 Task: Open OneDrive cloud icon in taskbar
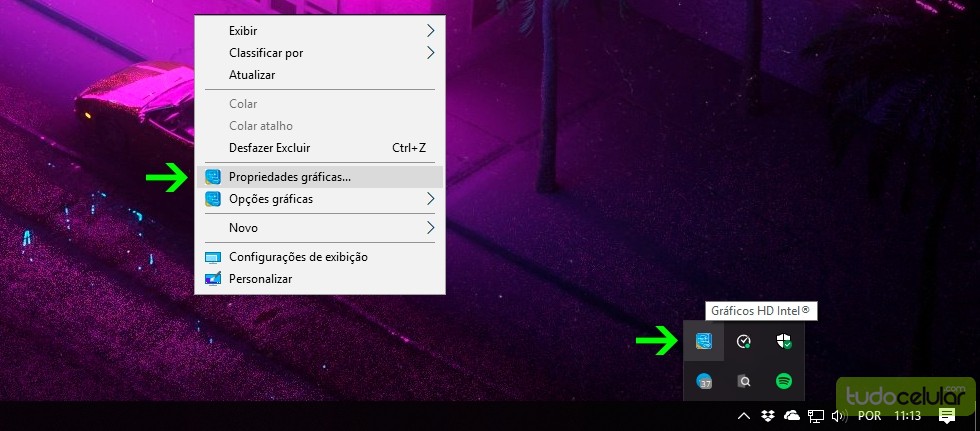[x=792, y=416]
